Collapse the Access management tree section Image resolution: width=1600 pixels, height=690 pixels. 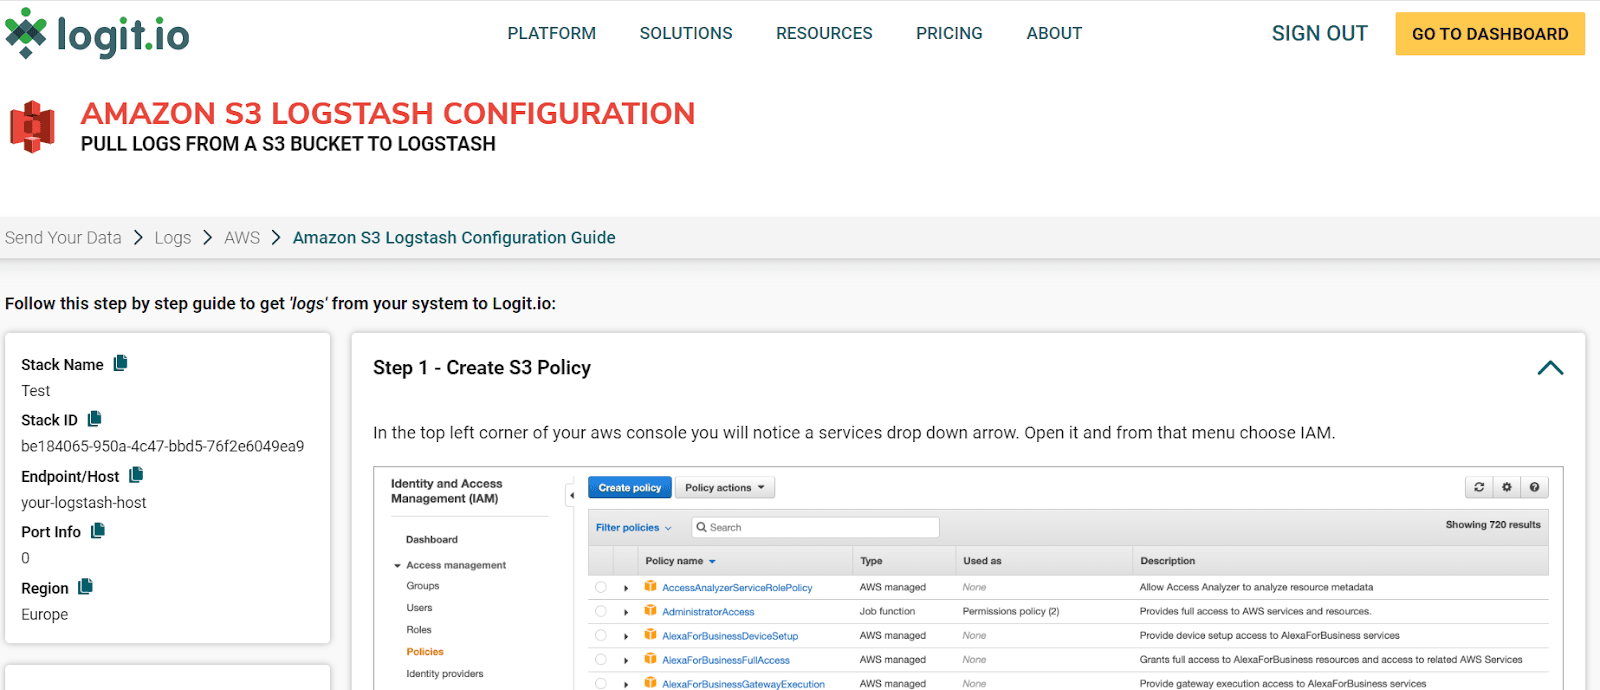[x=397, y=566]
